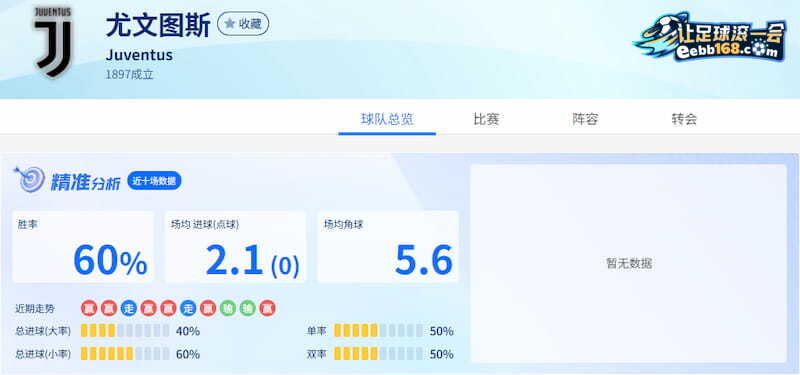Go to the 转会 tab
The image size is (800, 375).
(684, 119)
